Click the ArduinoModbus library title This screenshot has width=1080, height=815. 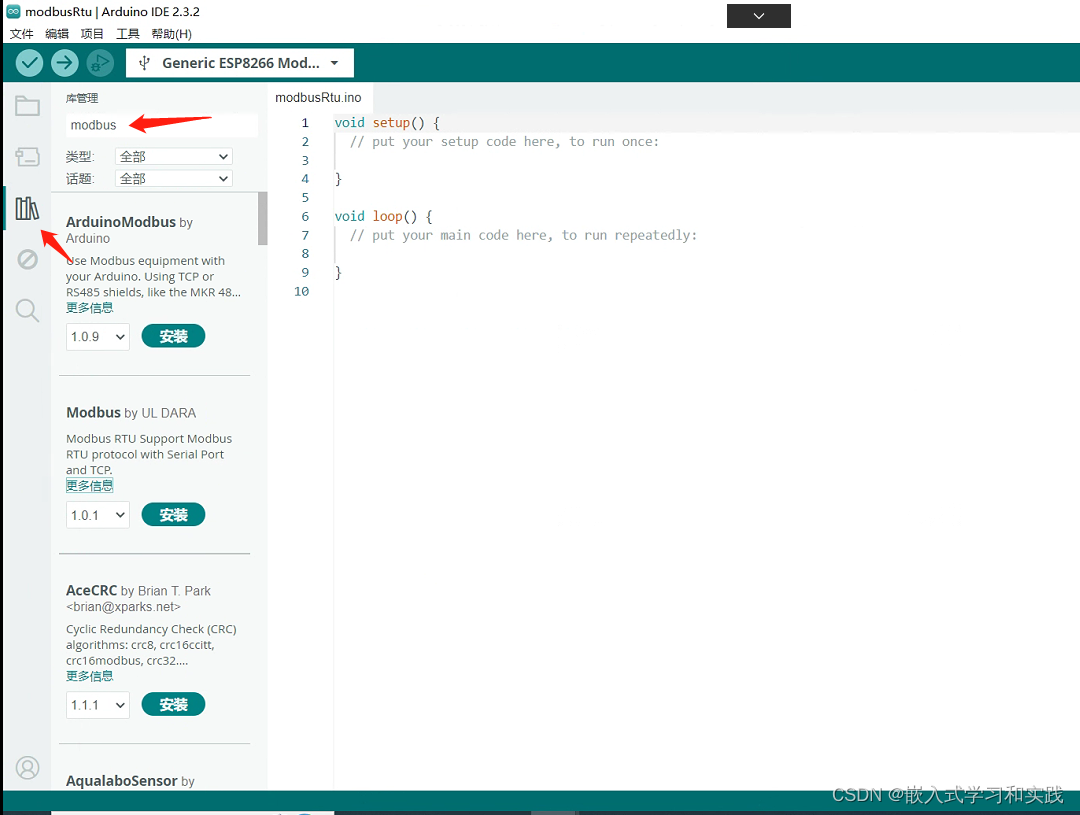click(121, 222)
